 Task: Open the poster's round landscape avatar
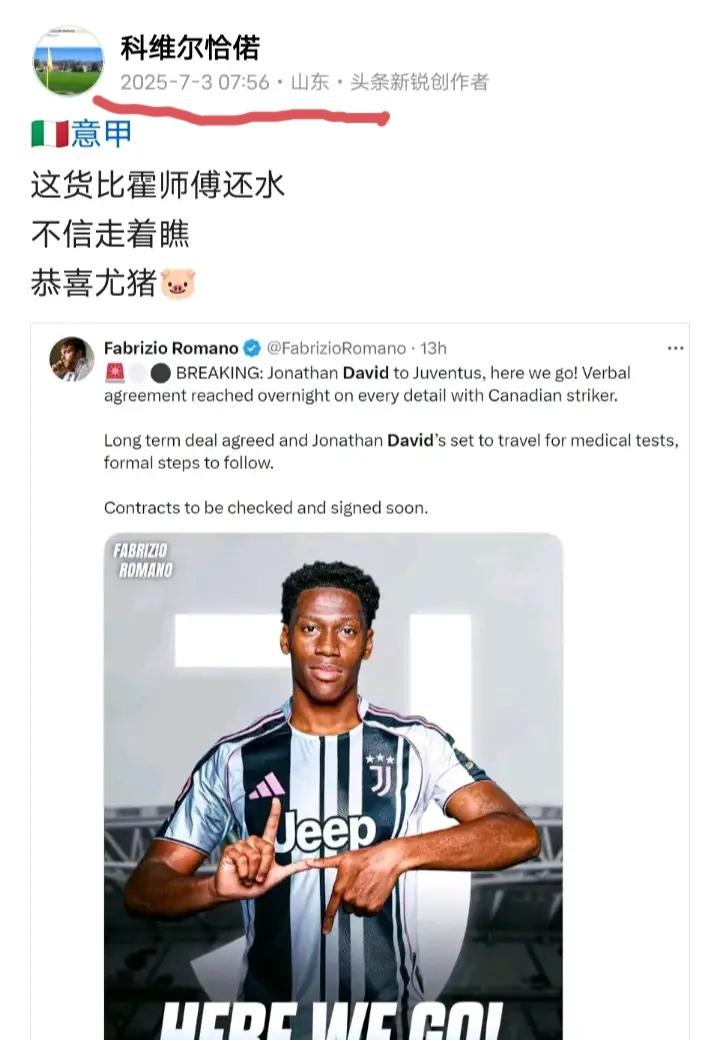coord(69,61)
